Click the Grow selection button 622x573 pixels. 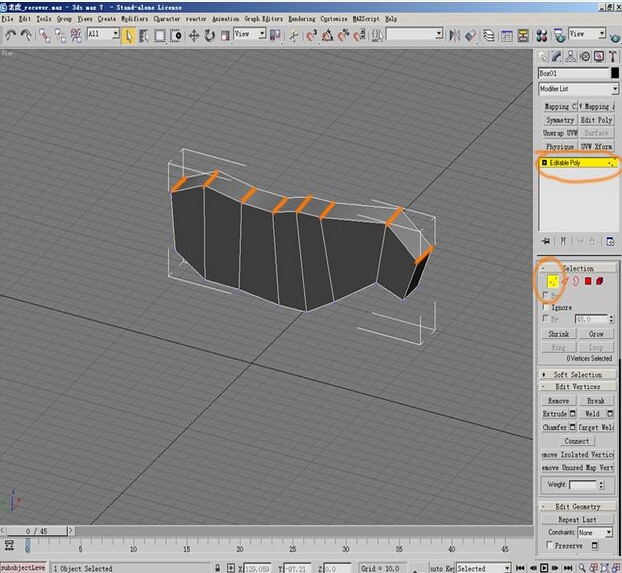(x=596, y=334)
